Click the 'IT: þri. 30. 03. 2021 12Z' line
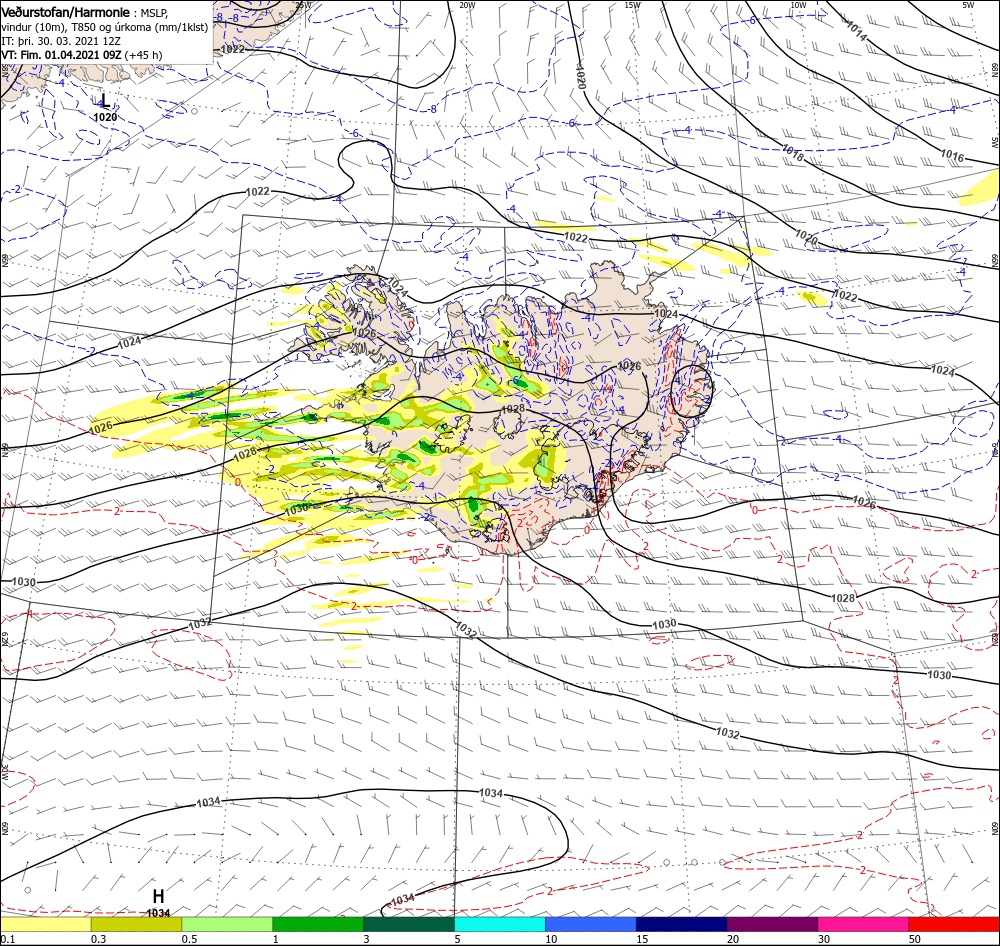This screenshot has width=1000, height=946. 61,41
